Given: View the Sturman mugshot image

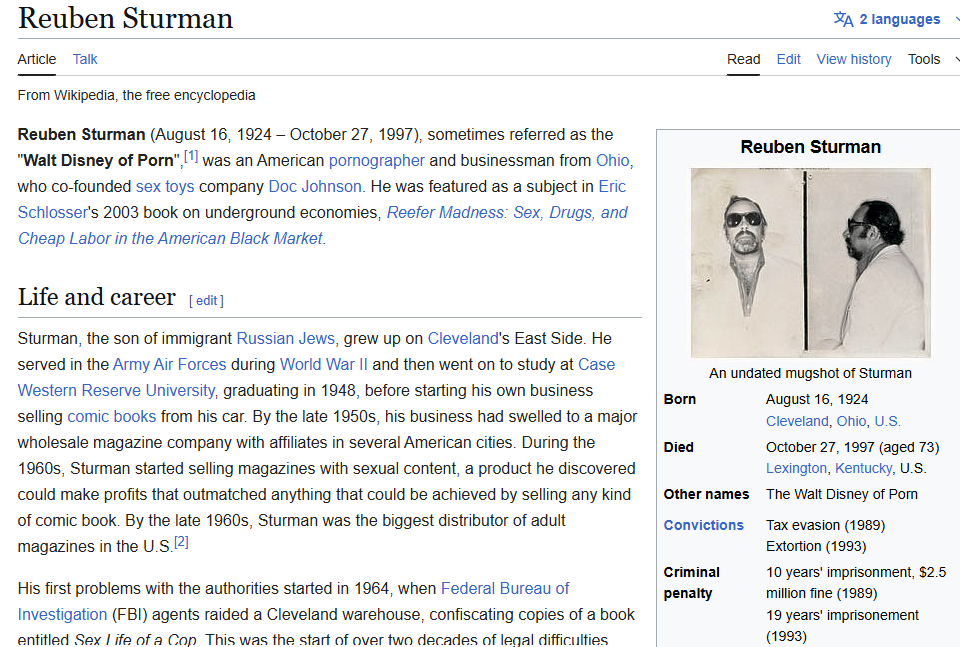Looking at the screenshot, I should 811,263.
